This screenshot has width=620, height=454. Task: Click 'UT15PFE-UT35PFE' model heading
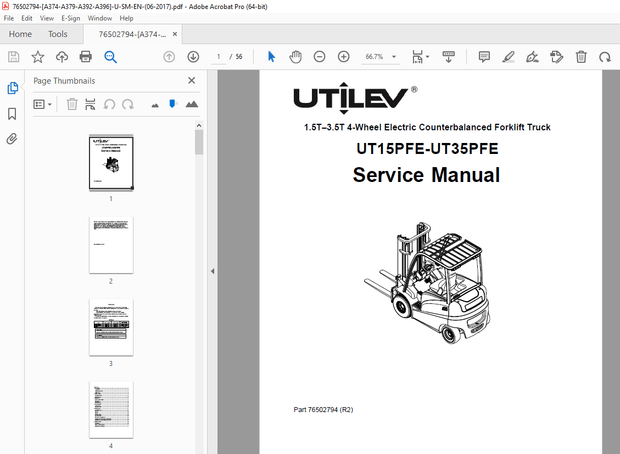427,149
